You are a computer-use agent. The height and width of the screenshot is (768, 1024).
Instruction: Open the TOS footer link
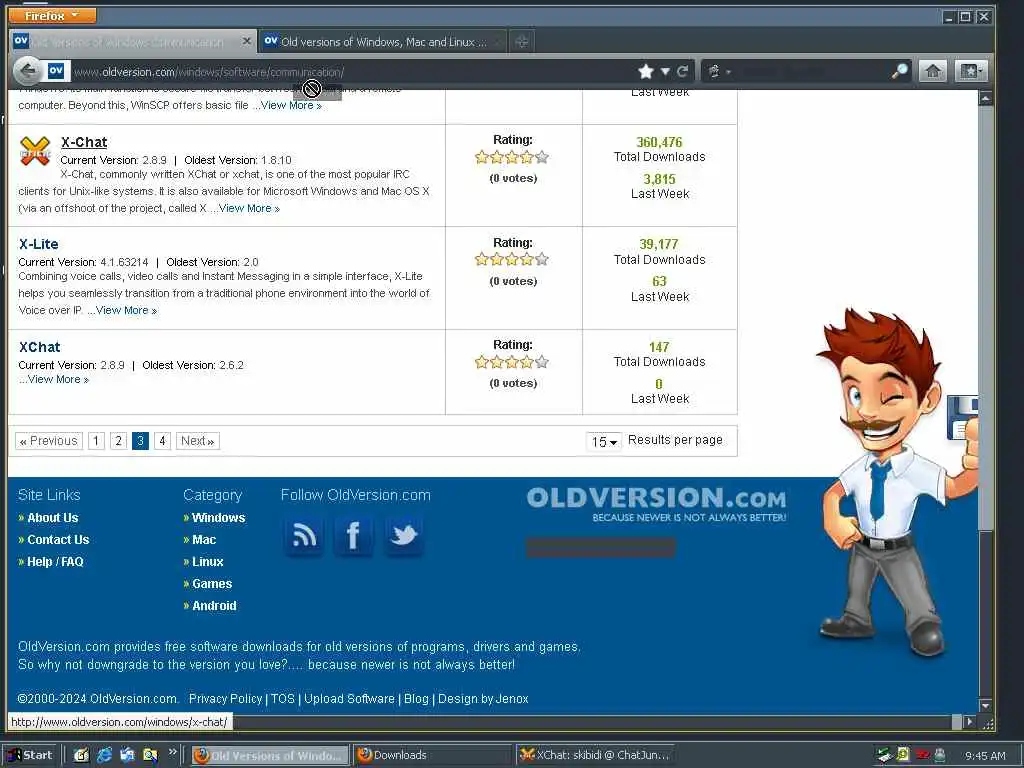[x=283, y=699]
